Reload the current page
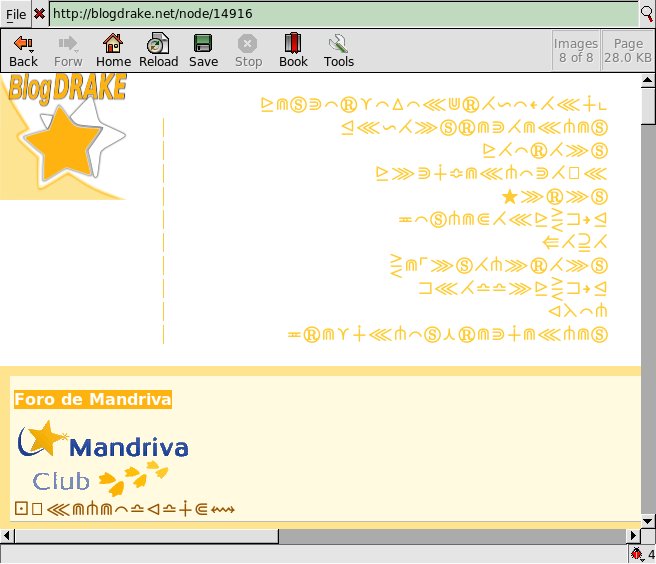This screenshot has width=656, height=564. (158, 50)
